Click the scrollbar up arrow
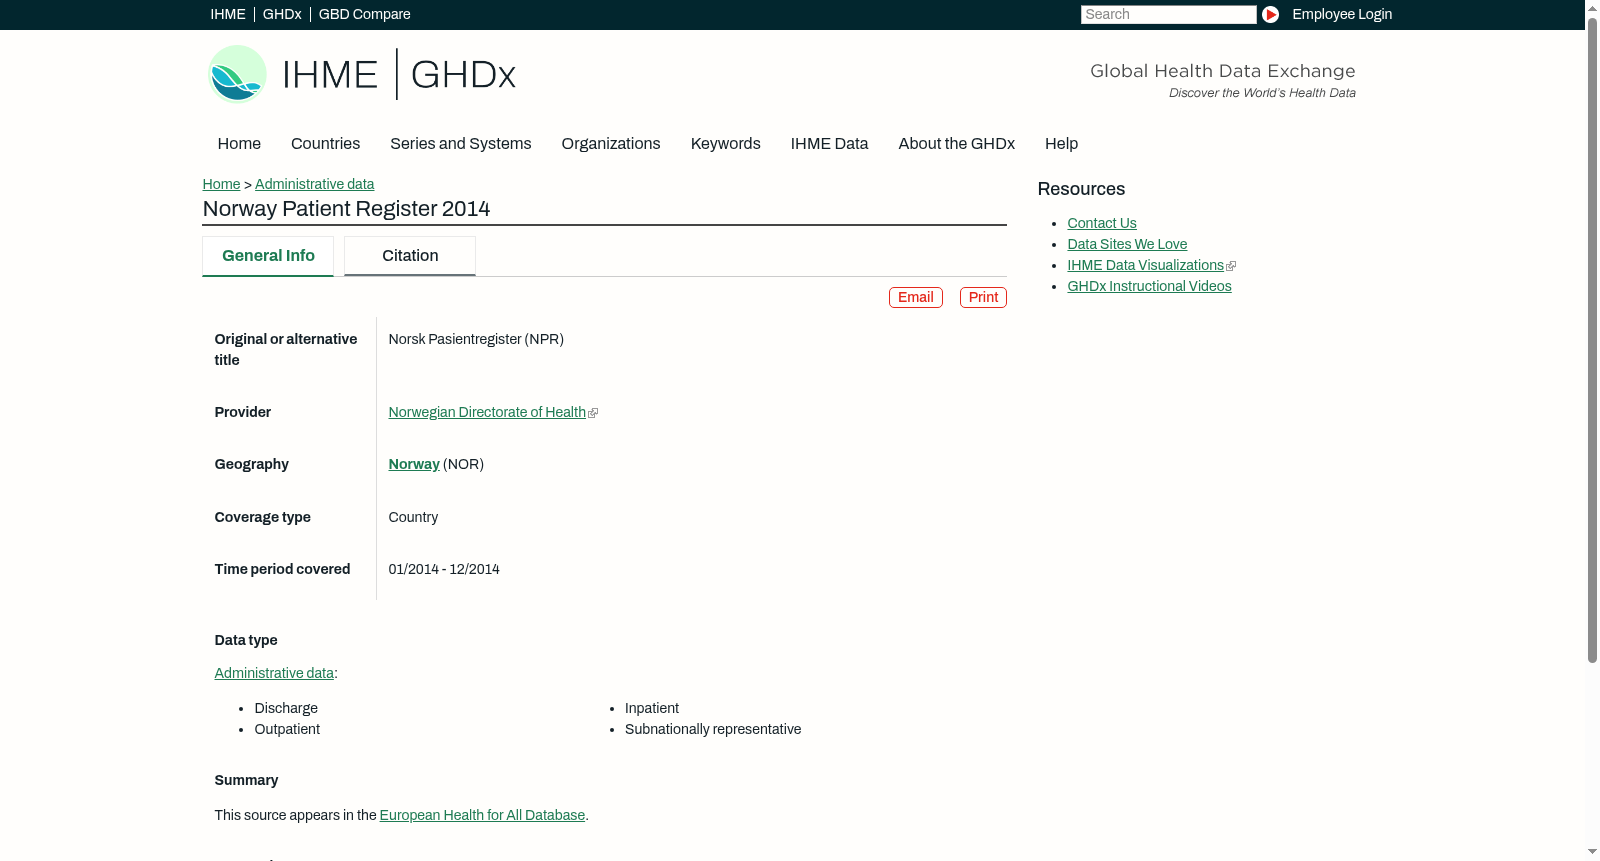Image resolution: width=1600 pixels, height=861 pixels. click(1592, 7)
